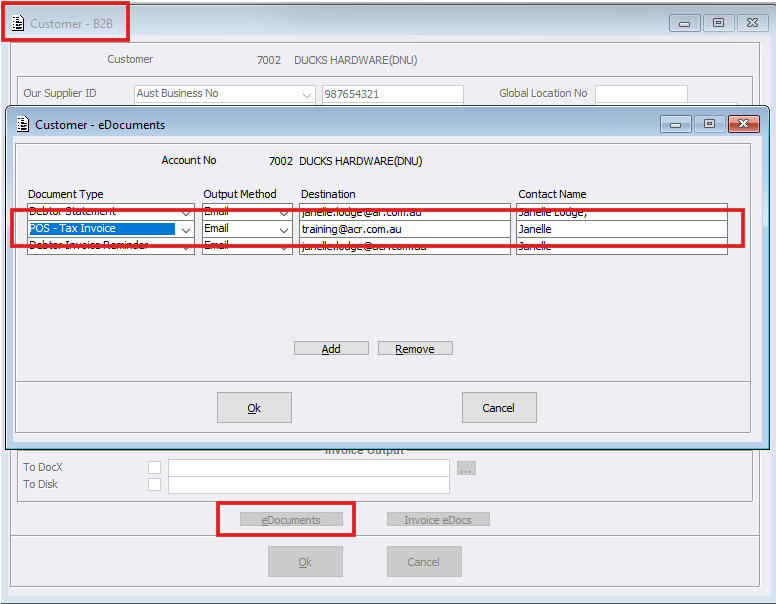The width and height of the screenshot is (776, 604).
Task: Click the Debtor Statement destination email field
Action: (404, 212)
